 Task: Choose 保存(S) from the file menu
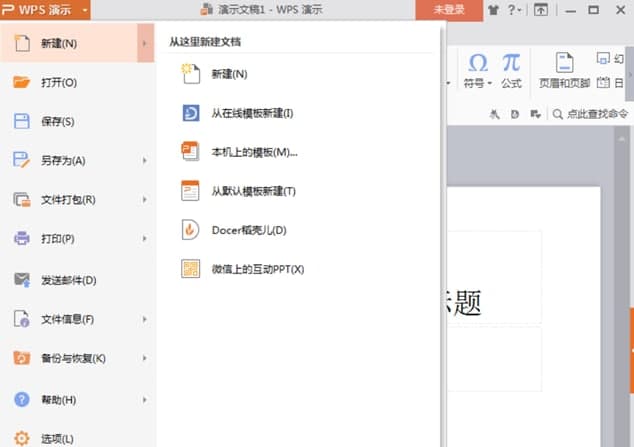58,122
